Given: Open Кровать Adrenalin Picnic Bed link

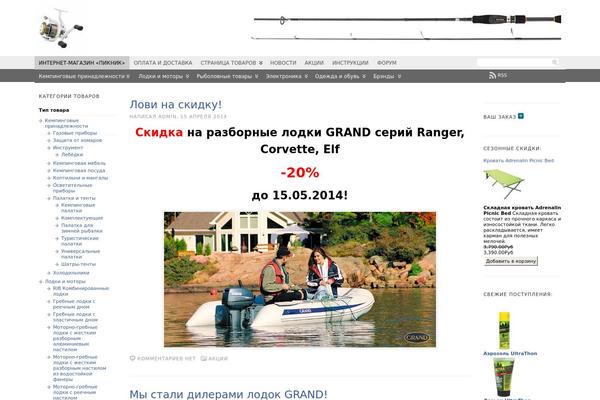Looking at the screenshot, I should pos(518,160).
